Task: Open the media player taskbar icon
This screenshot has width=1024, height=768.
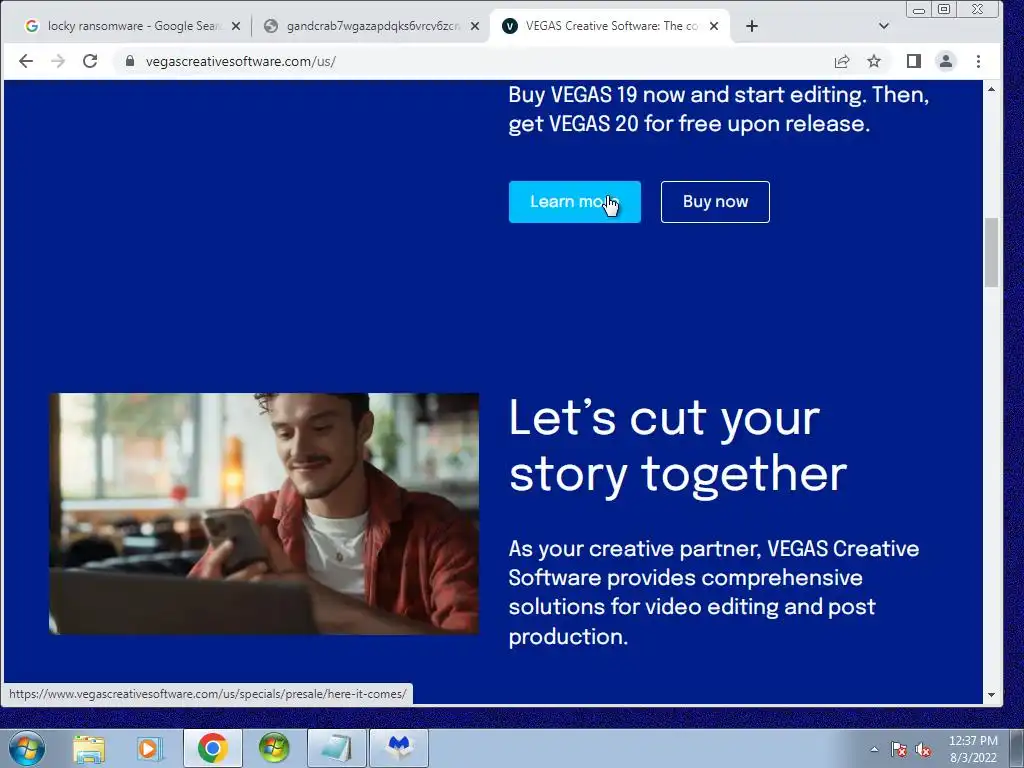Action: coord(150,748)
